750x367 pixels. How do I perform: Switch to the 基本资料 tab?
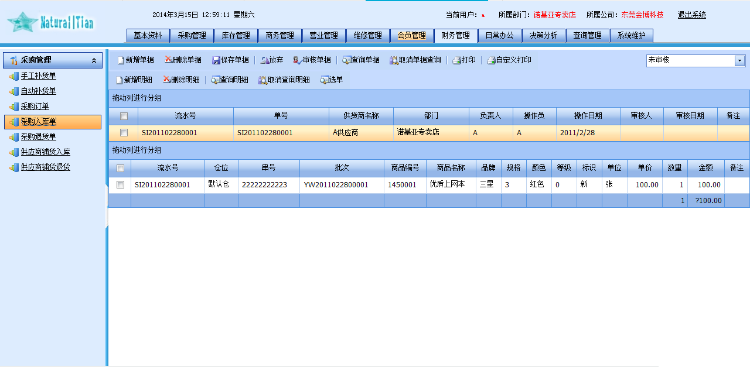(x=148, y=35)
